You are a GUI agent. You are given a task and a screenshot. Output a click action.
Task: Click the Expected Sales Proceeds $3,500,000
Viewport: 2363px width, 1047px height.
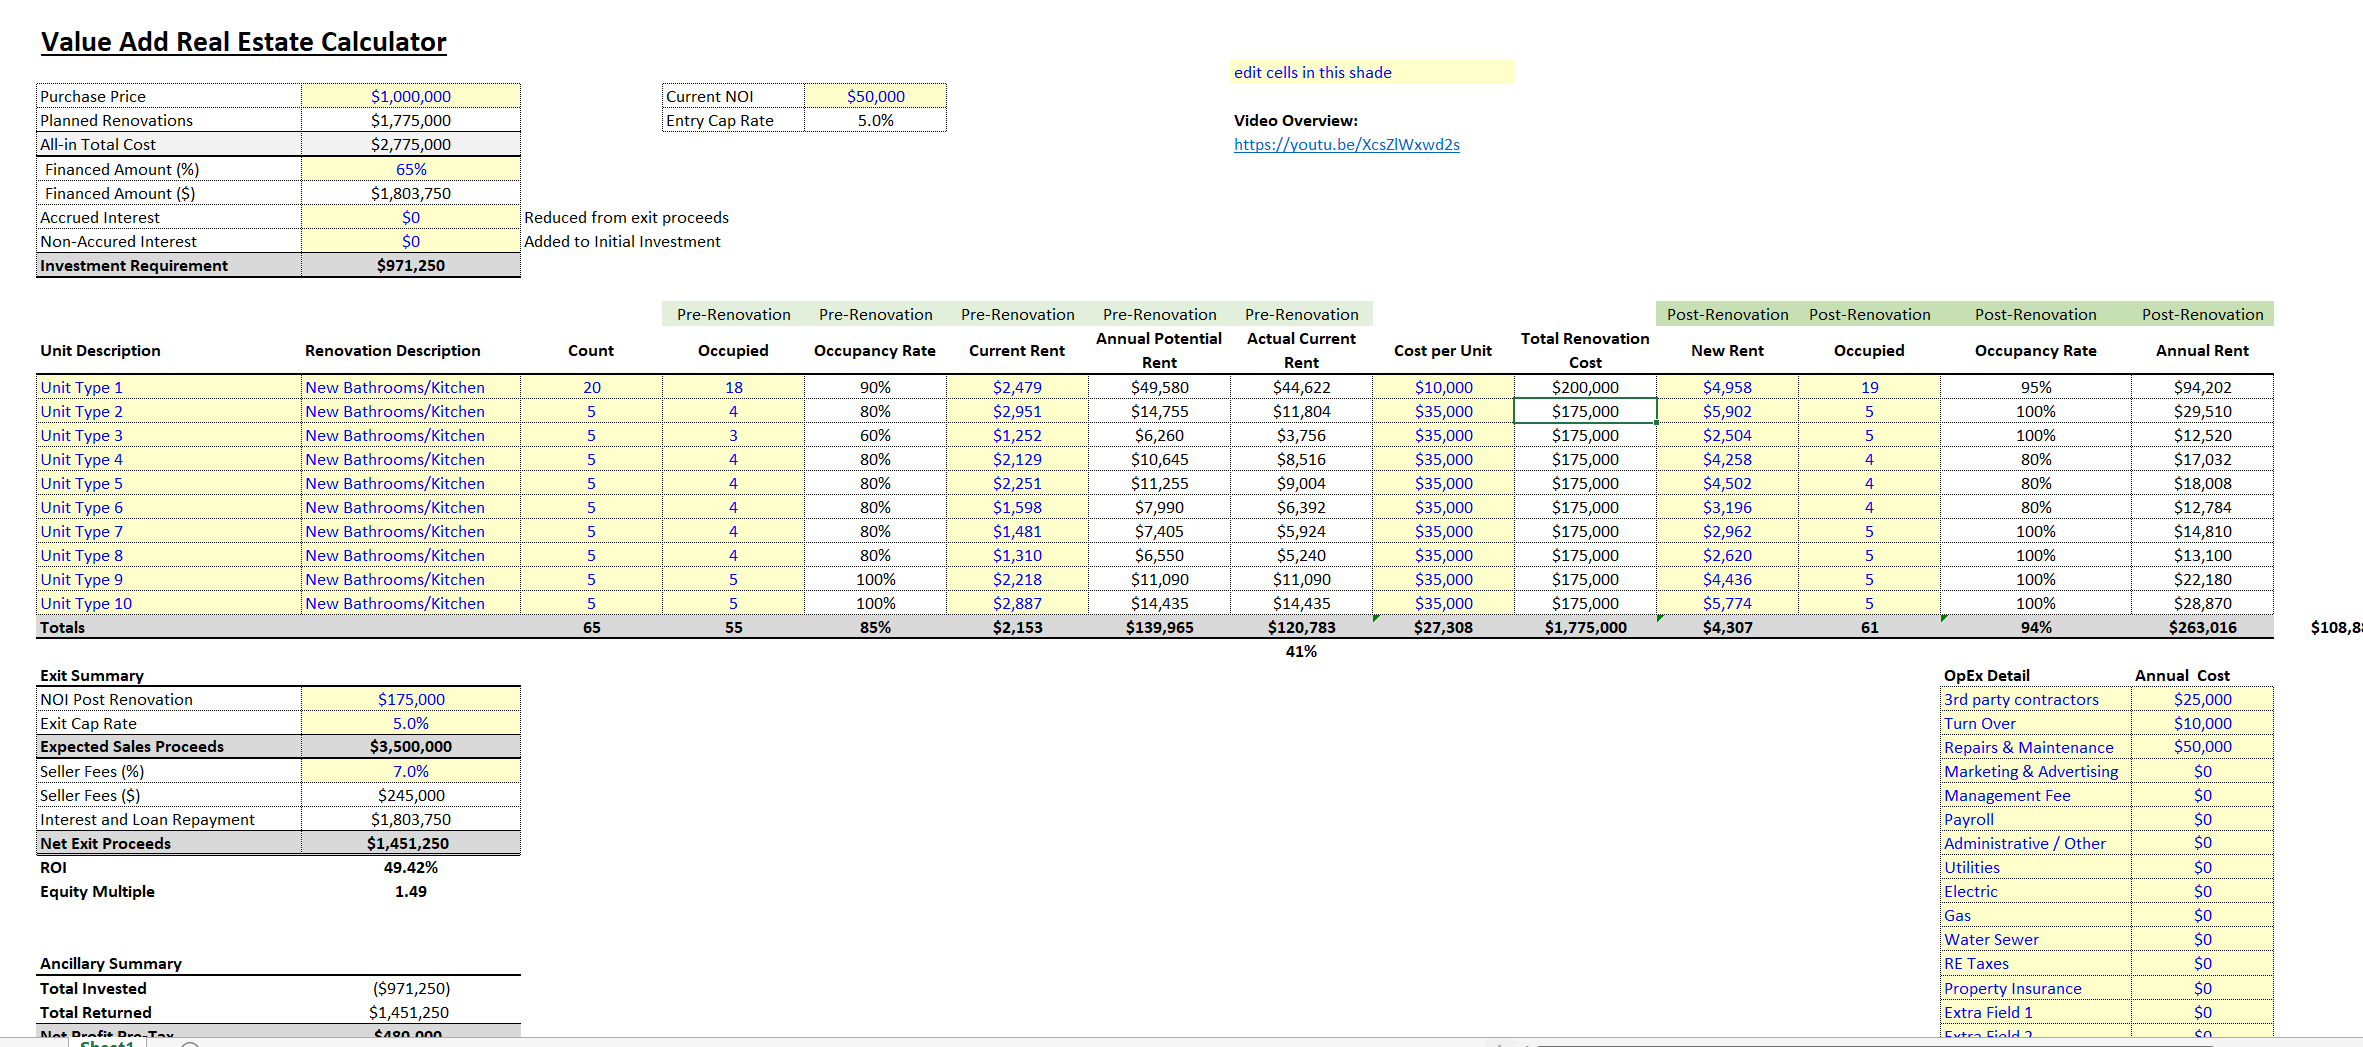[x=411, y=747]
